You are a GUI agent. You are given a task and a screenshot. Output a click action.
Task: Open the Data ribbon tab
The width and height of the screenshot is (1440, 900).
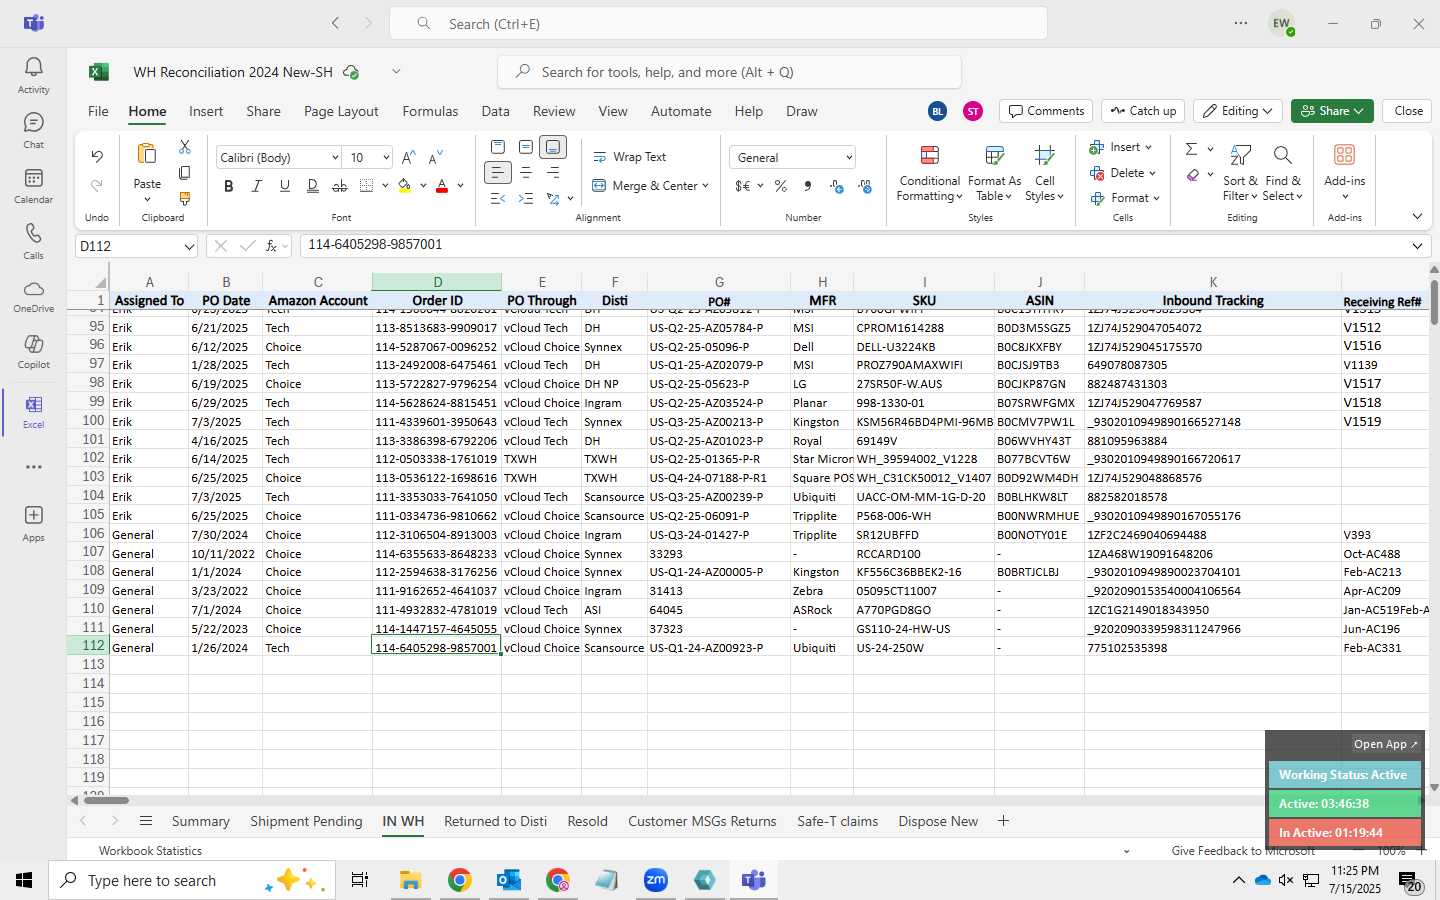point(495,111)
